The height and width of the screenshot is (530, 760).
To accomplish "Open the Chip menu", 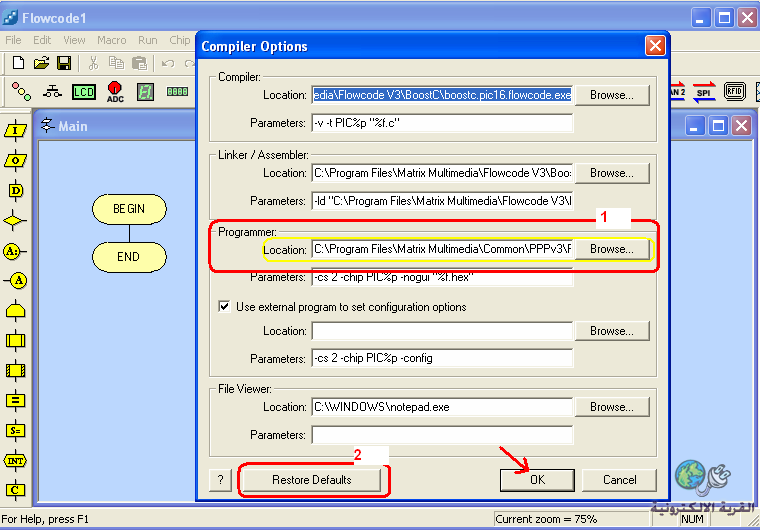I will (180, 40).
